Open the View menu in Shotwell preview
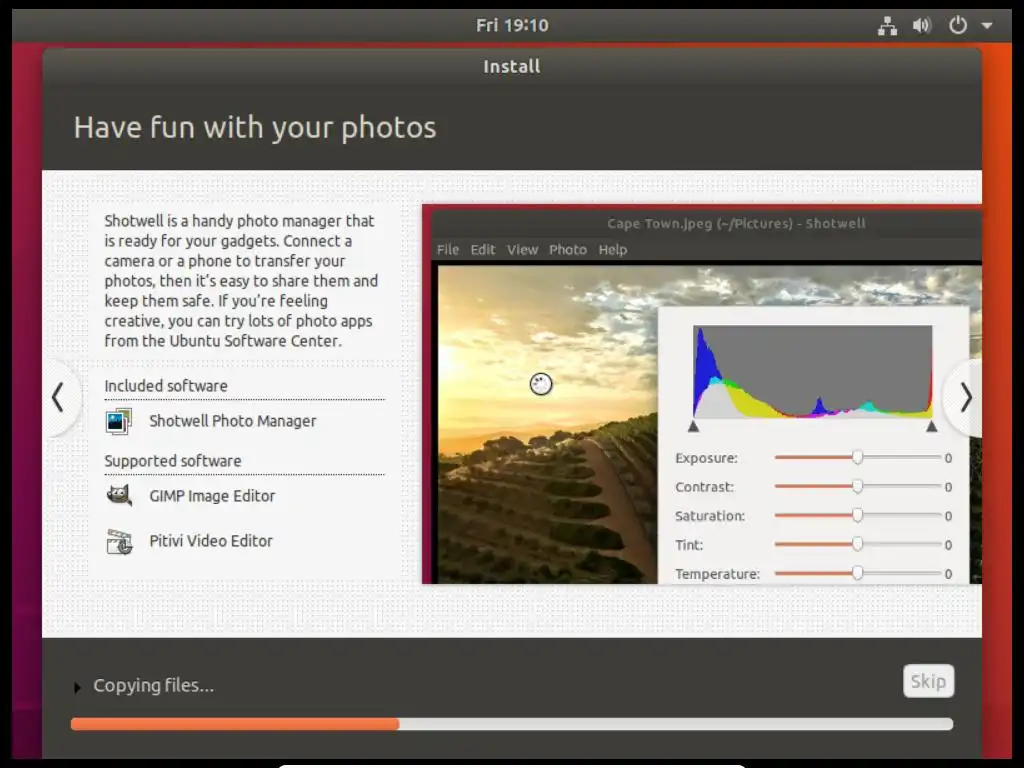 pos(522,249)
